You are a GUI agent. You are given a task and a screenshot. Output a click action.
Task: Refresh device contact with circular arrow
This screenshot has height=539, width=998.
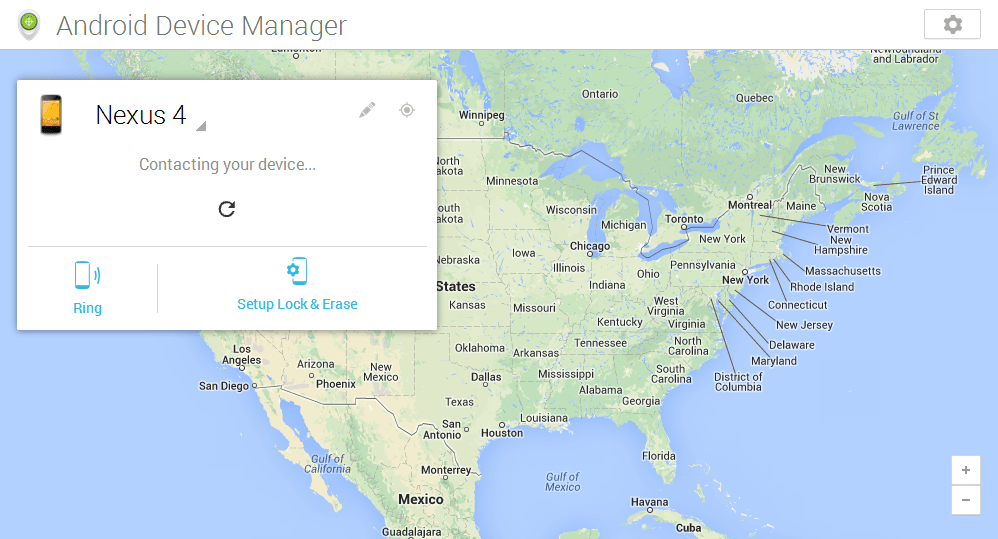pos(227,209)
